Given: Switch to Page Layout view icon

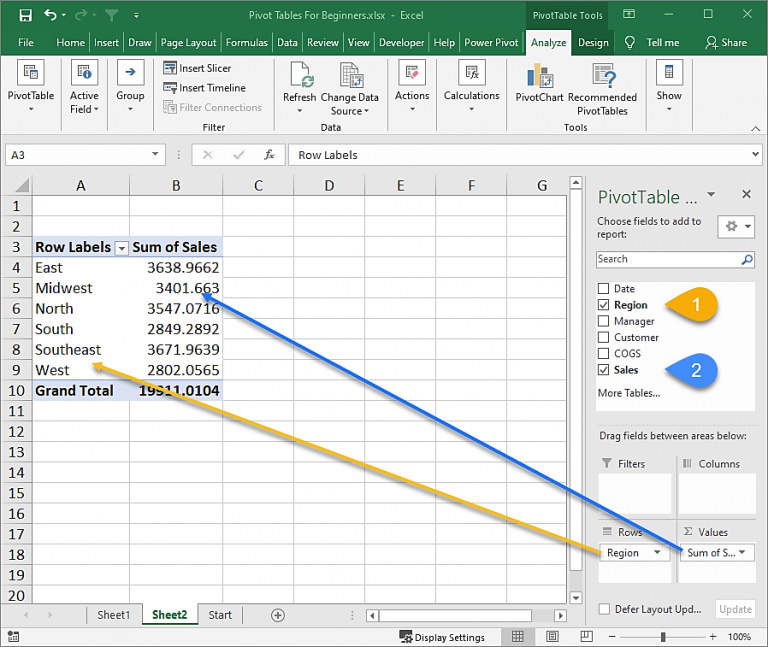Looking at the screenshot, I should click(552, 636).
